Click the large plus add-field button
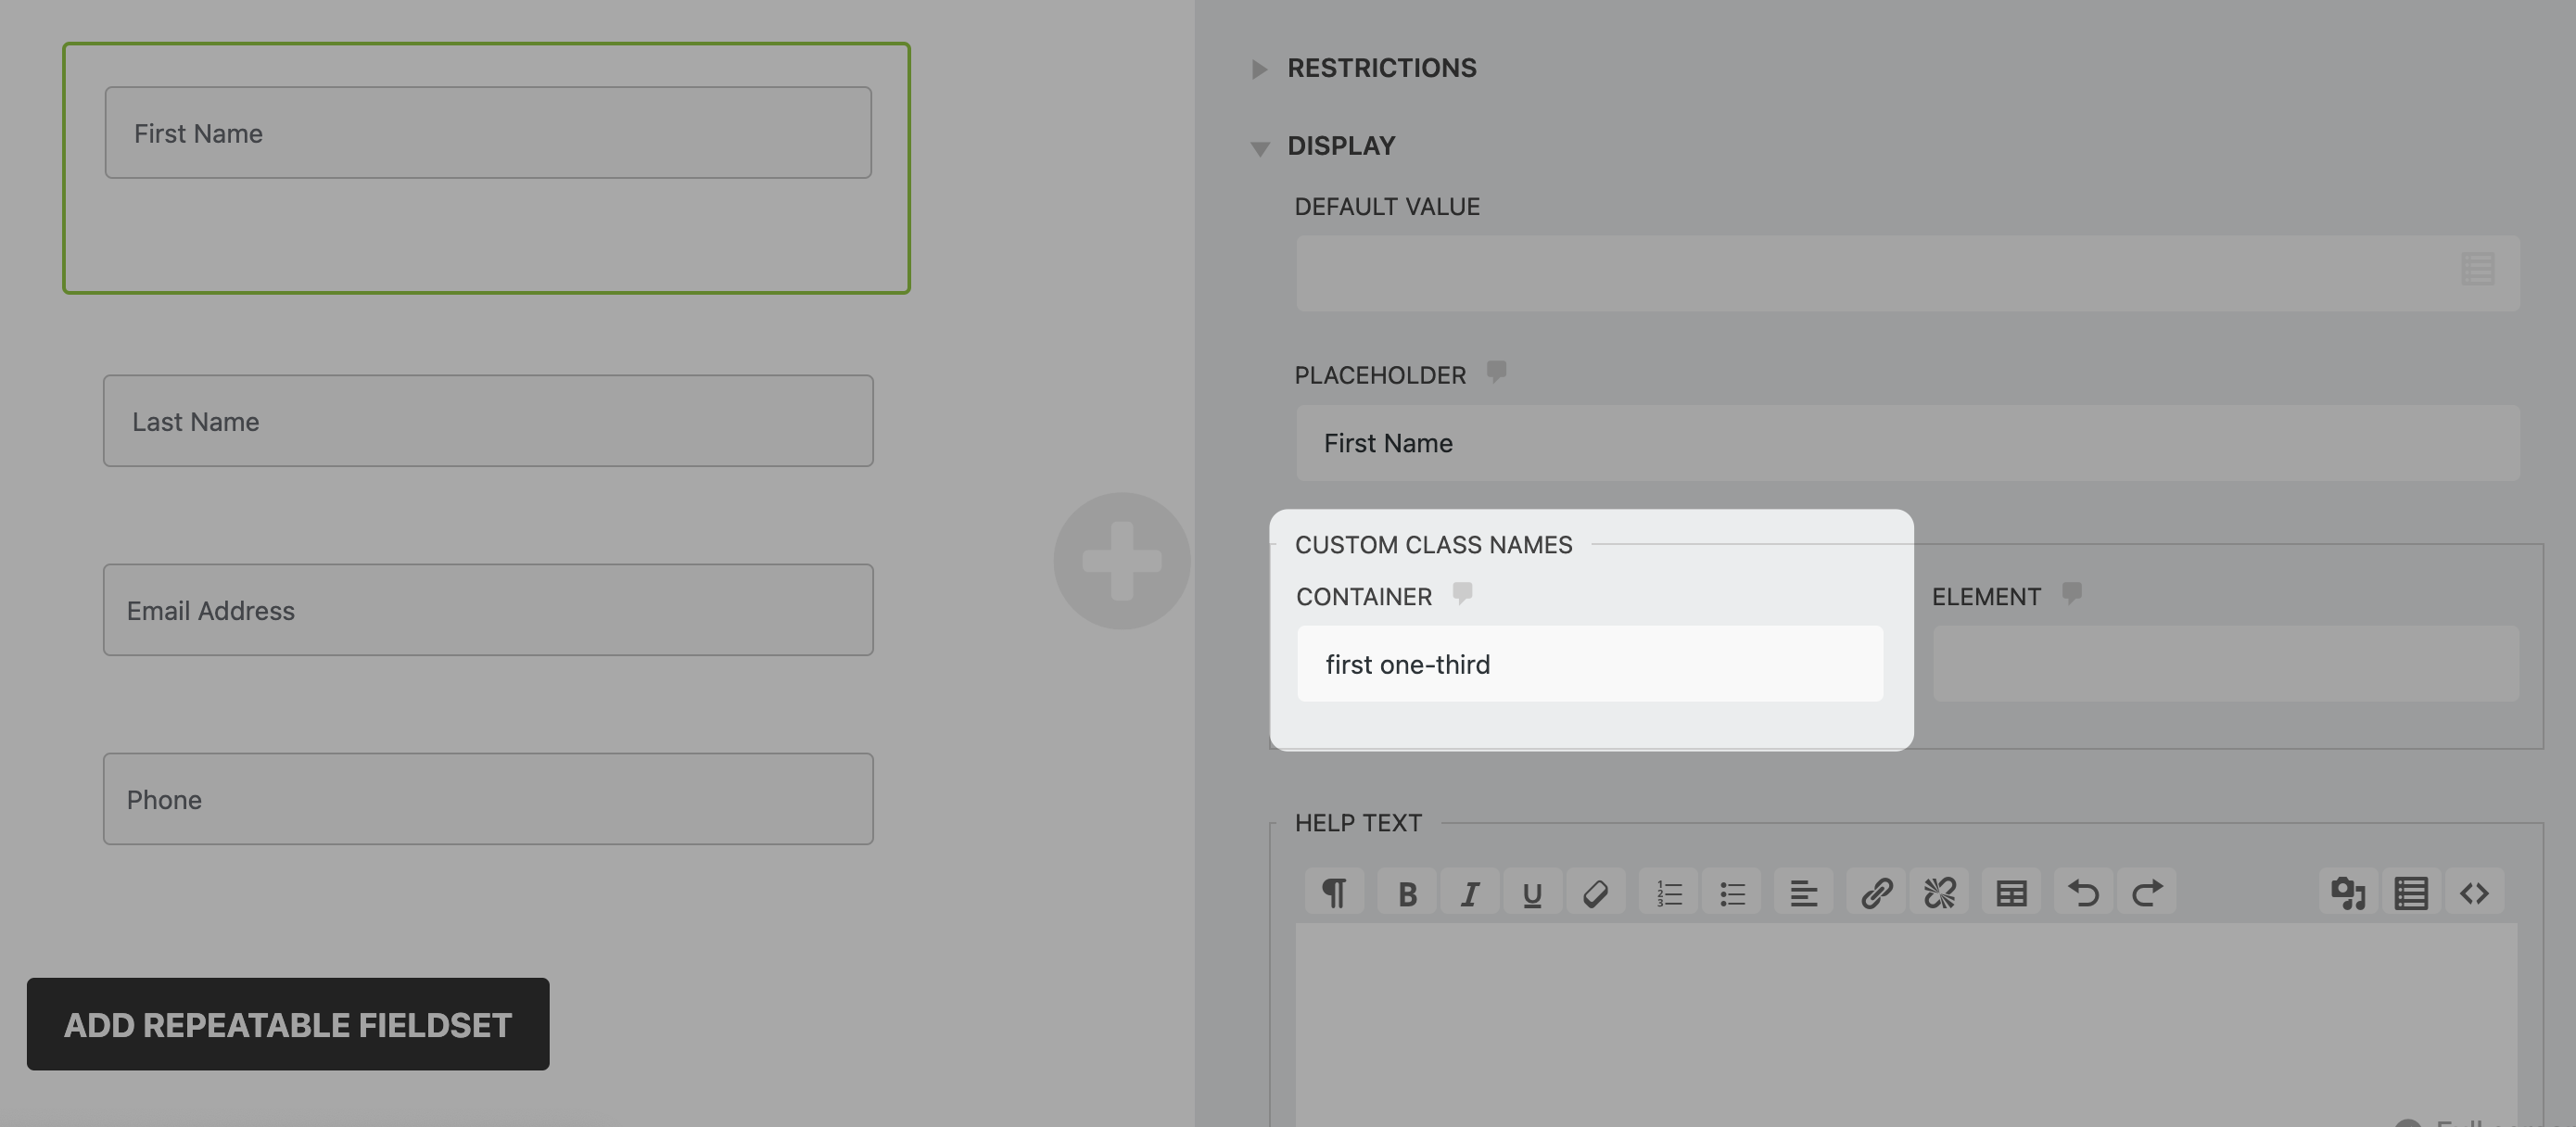The image size is (2576, 1127). [1121, 560]
